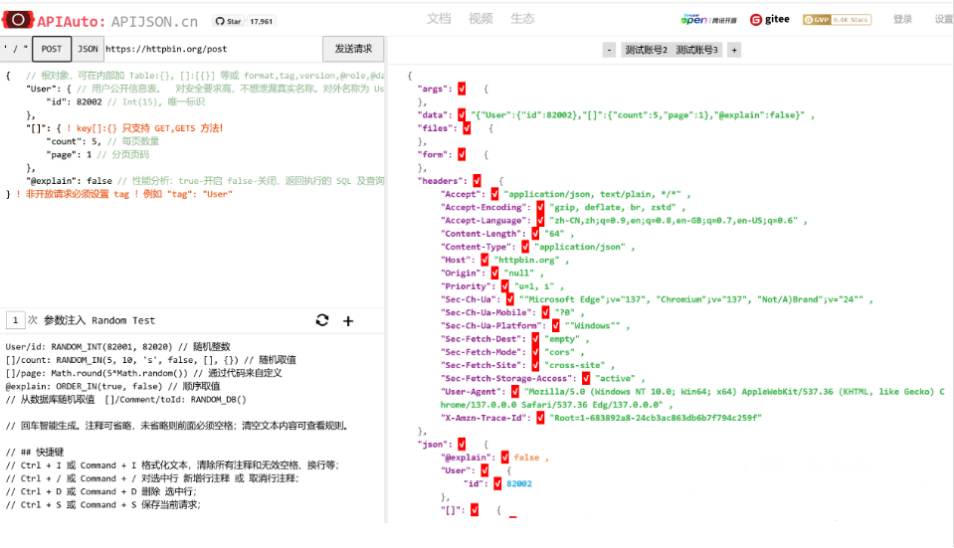
Task: Open the 文档 docs menu
Action: (x=439, y=19)
